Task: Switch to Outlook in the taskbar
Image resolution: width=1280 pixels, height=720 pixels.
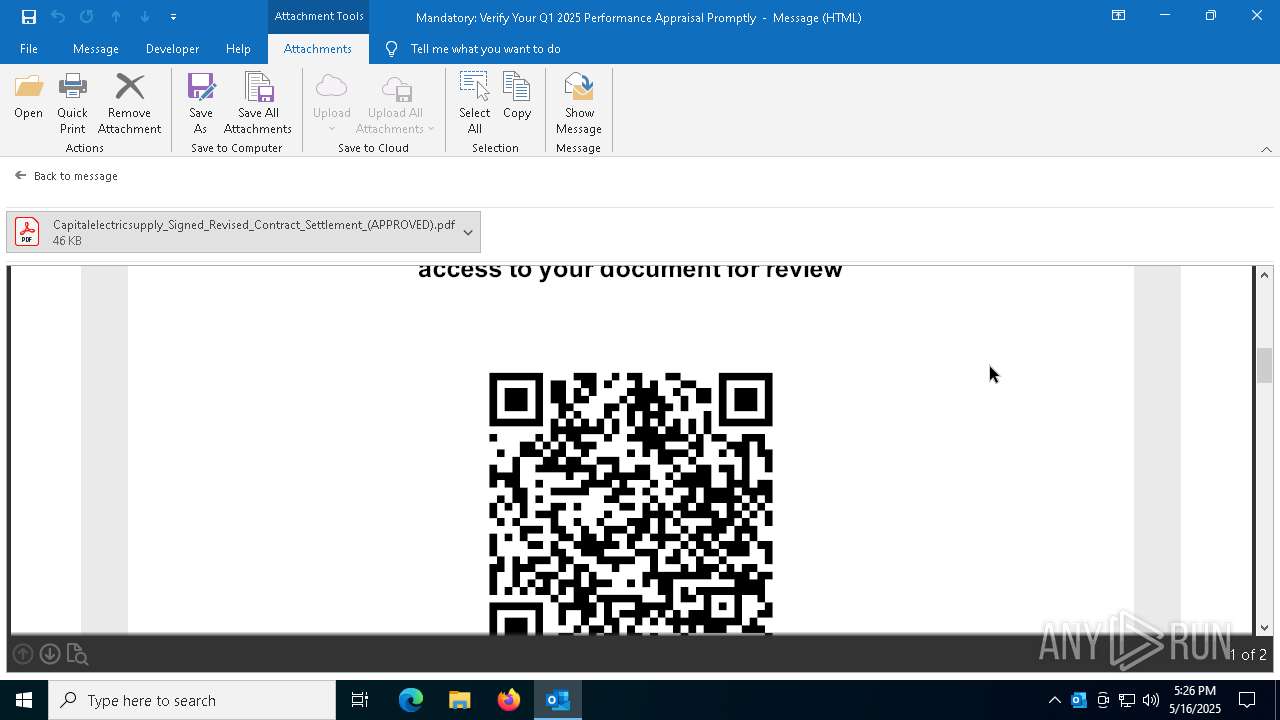Action: tap(558, 700)
